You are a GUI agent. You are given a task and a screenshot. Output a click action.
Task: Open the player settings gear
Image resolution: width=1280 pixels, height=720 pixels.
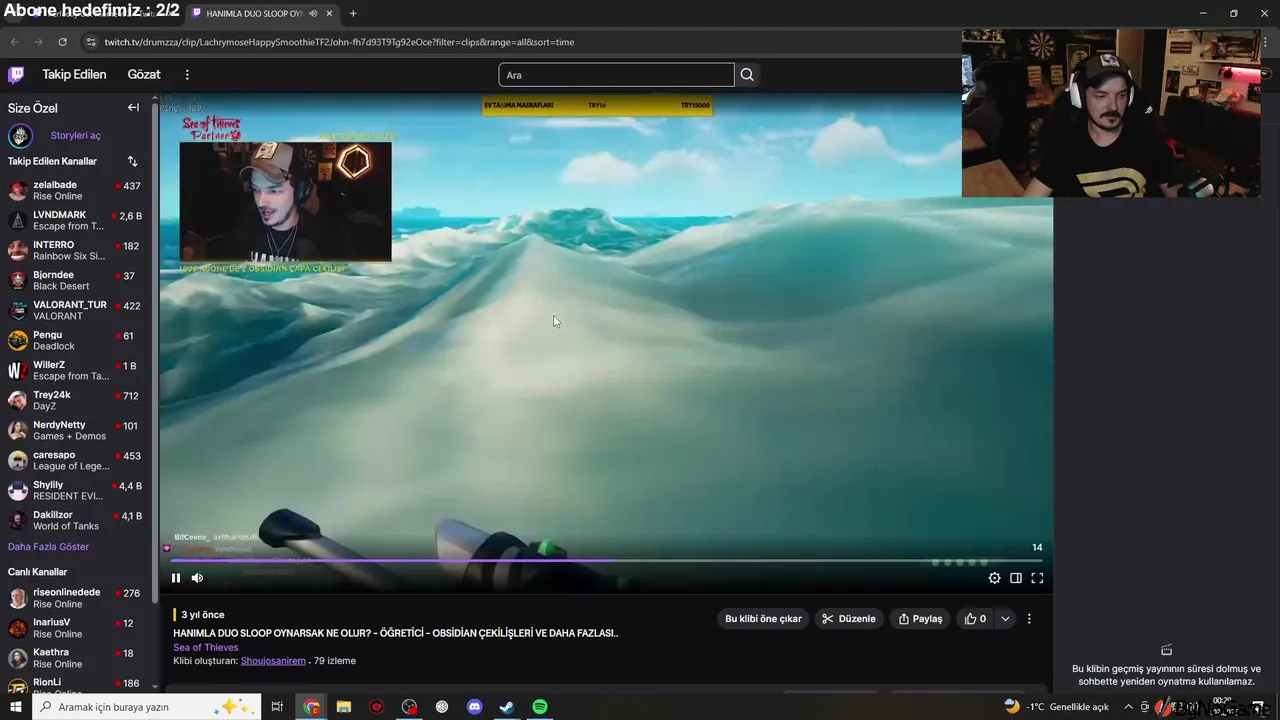click(994, 578)
